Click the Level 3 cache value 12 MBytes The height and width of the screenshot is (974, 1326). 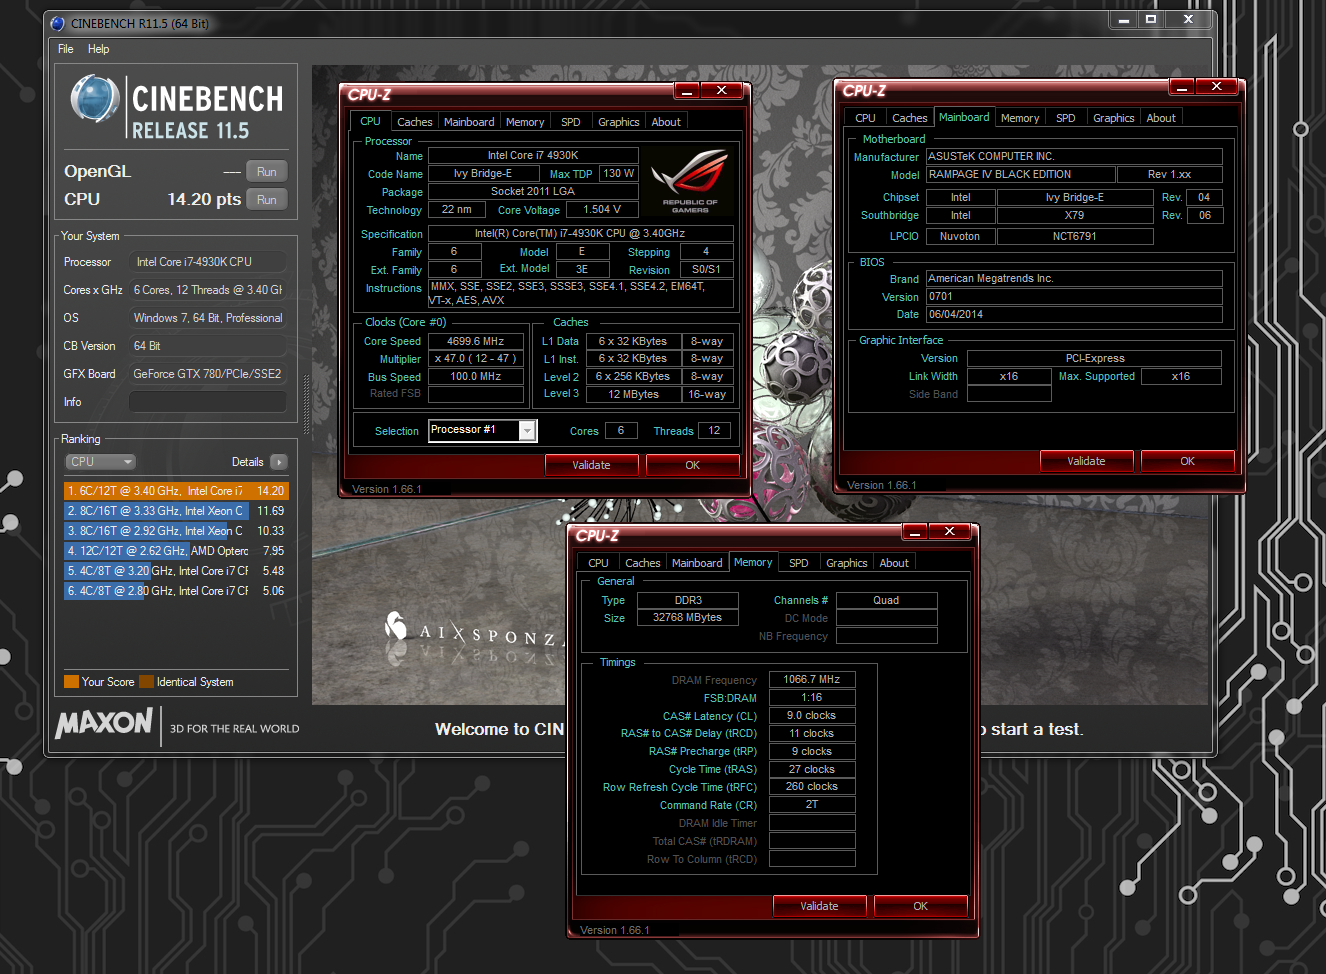point(633,395)
